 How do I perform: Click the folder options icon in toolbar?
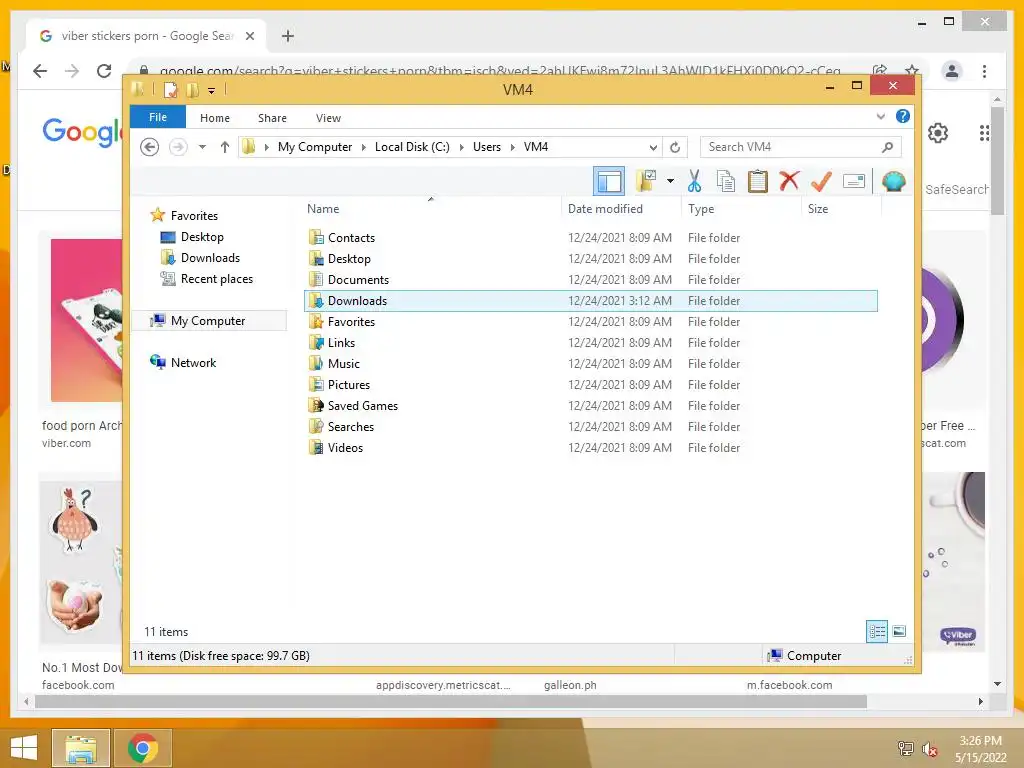[646, 181]
